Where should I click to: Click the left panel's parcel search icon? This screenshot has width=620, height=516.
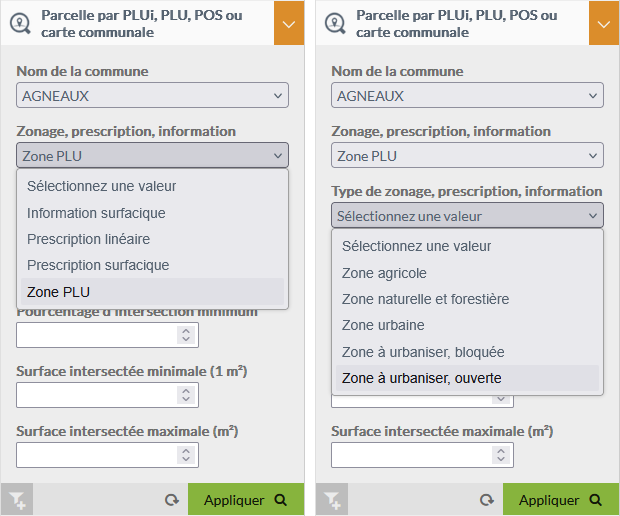coord(20,24)
